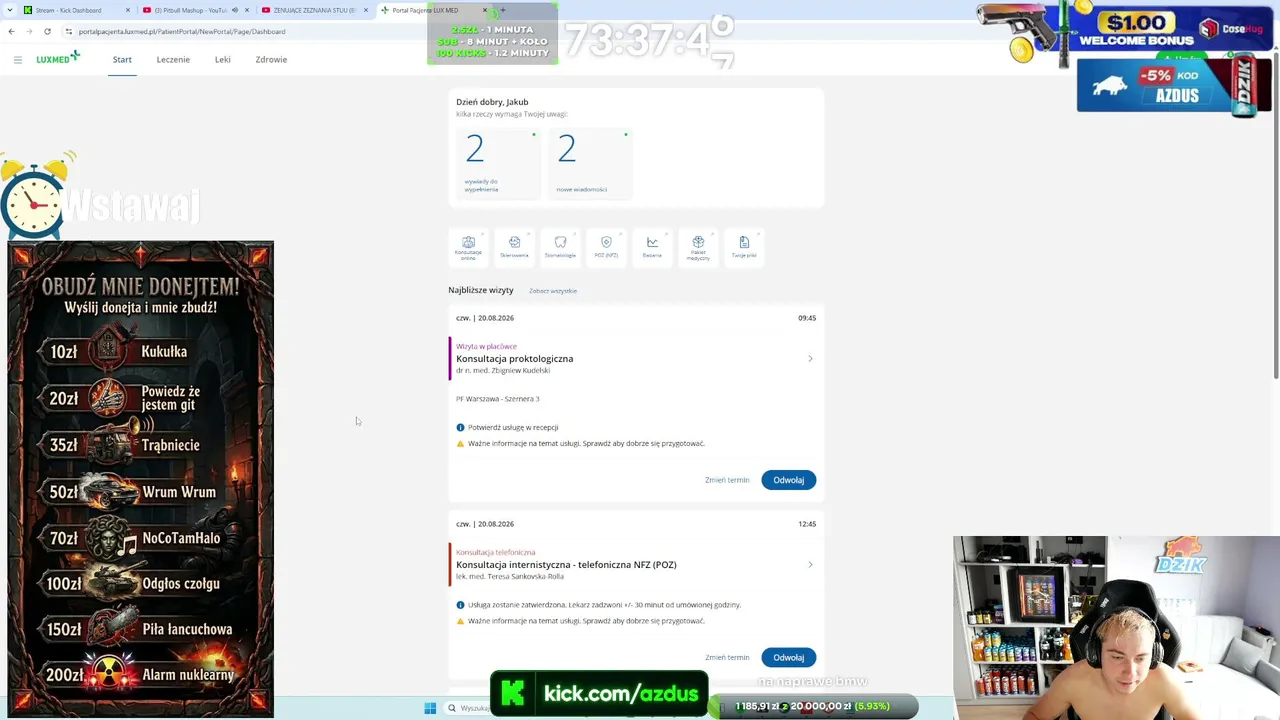Click the Najbliższe wizyty heading
This screenshot has height=720, width=1280.
[481, 290]
